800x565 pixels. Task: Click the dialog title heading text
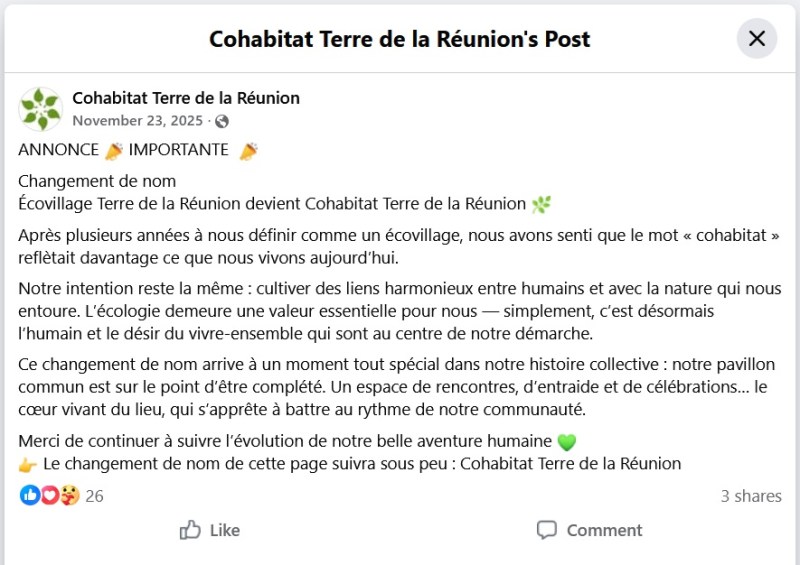coord(400,39)
